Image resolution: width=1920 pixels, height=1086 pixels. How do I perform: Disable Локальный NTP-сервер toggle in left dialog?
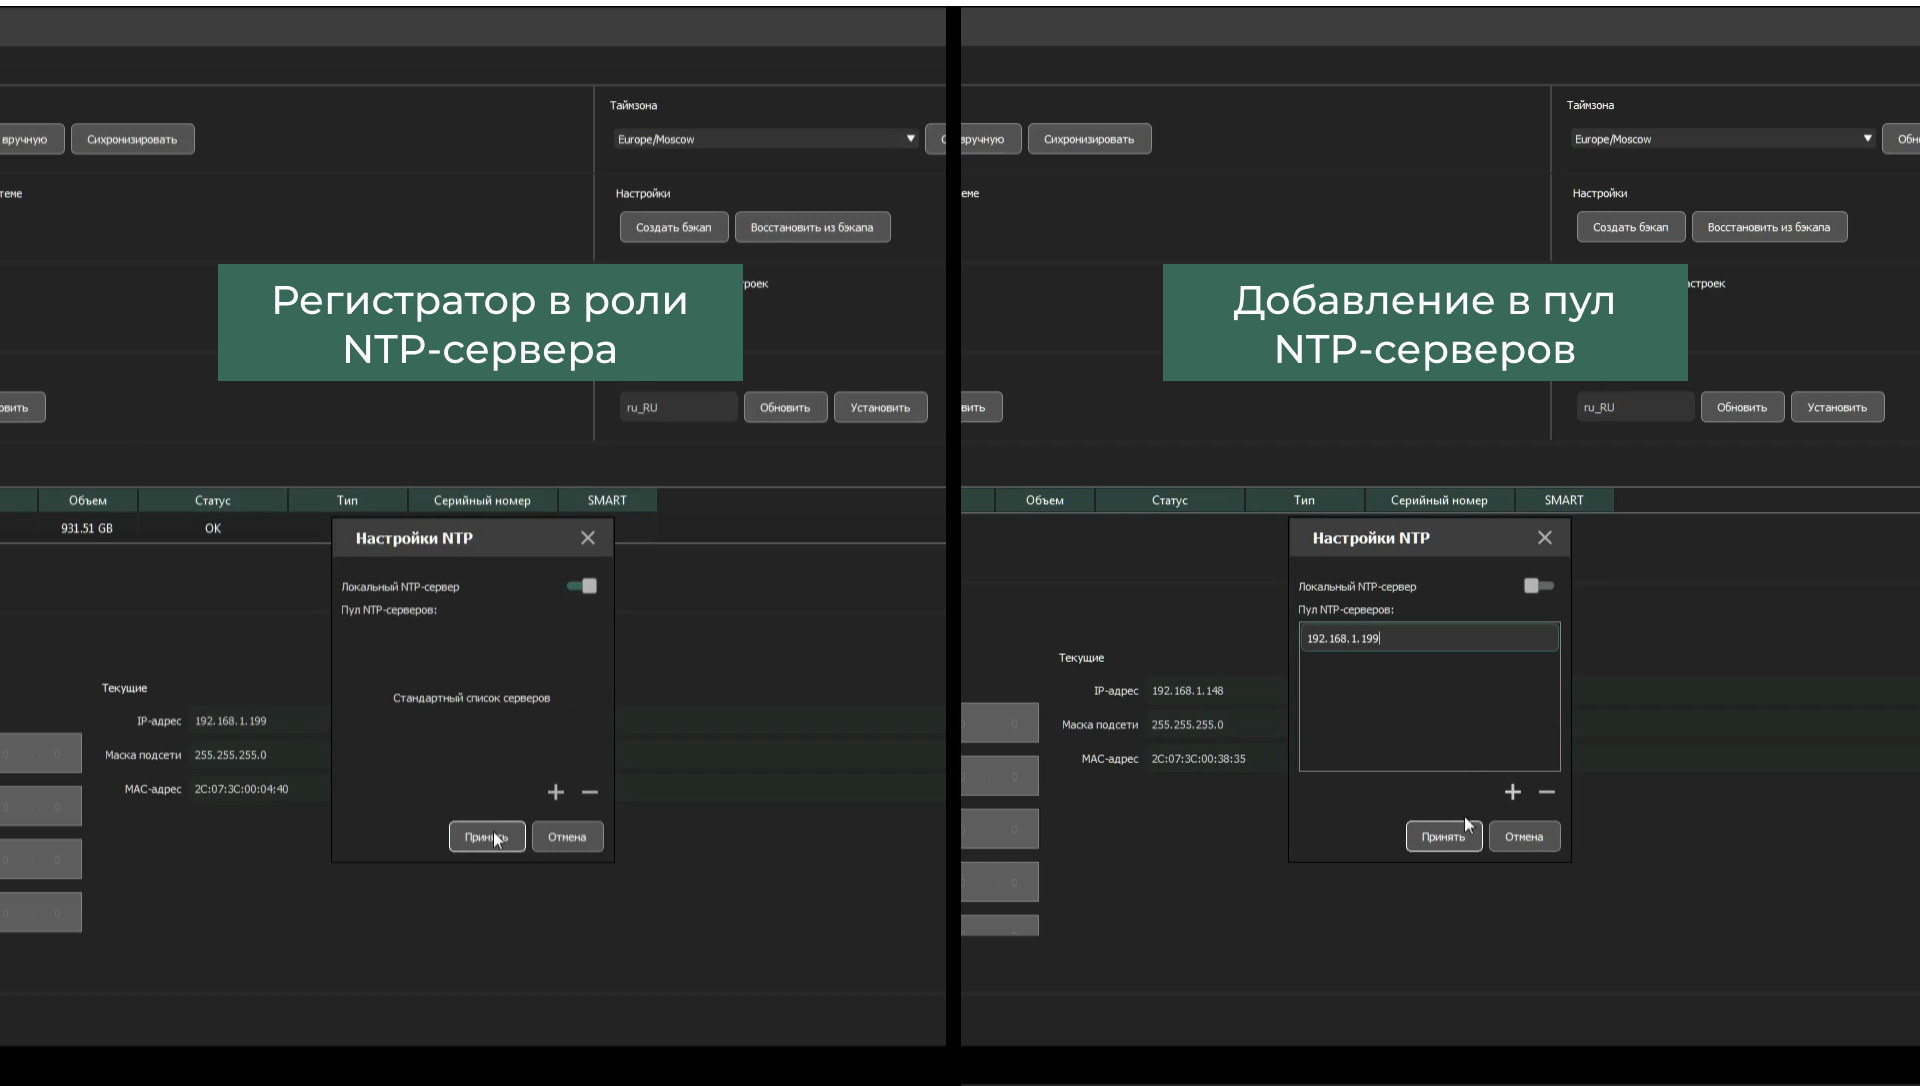(582, 586)
